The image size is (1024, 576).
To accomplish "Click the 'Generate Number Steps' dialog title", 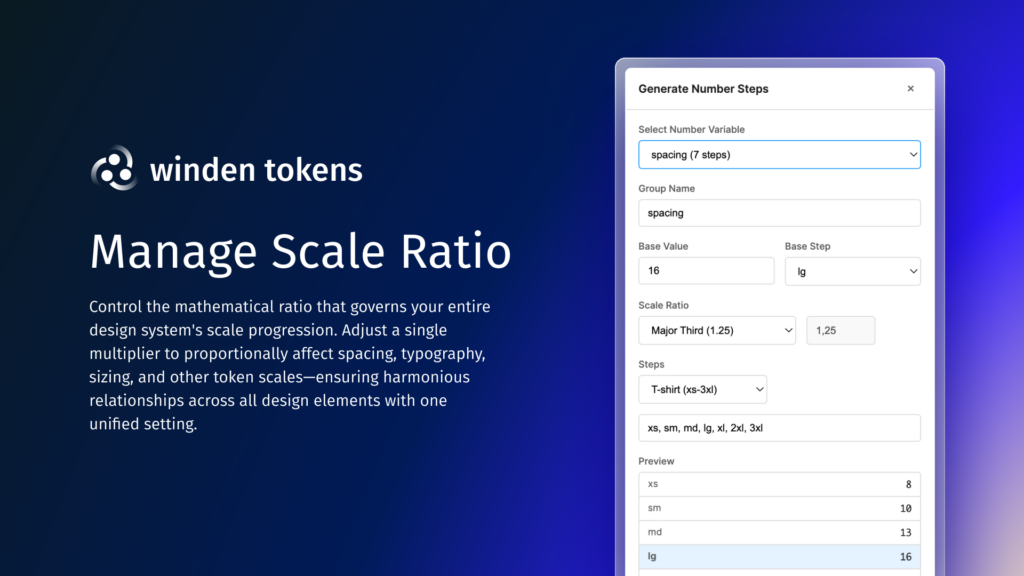I will [703, 89].
